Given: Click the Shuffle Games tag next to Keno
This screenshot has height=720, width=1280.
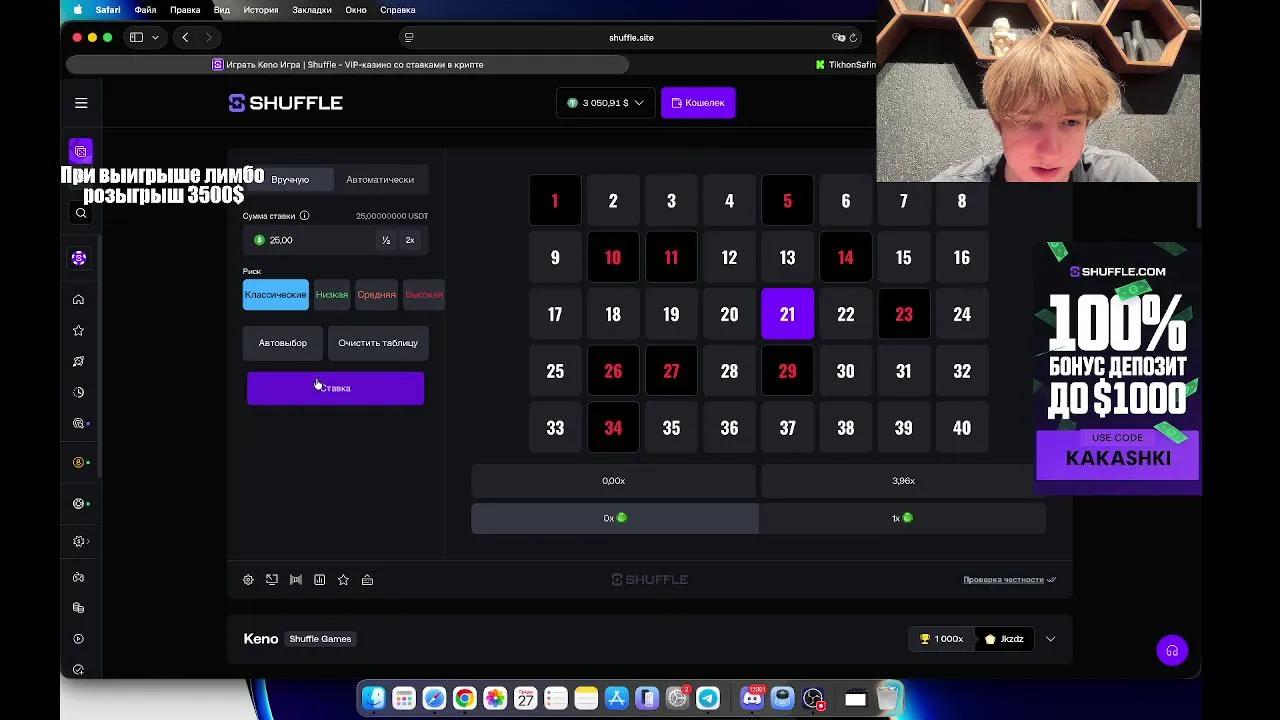Looking at the screenshot, I should click(x=320, y=639).
